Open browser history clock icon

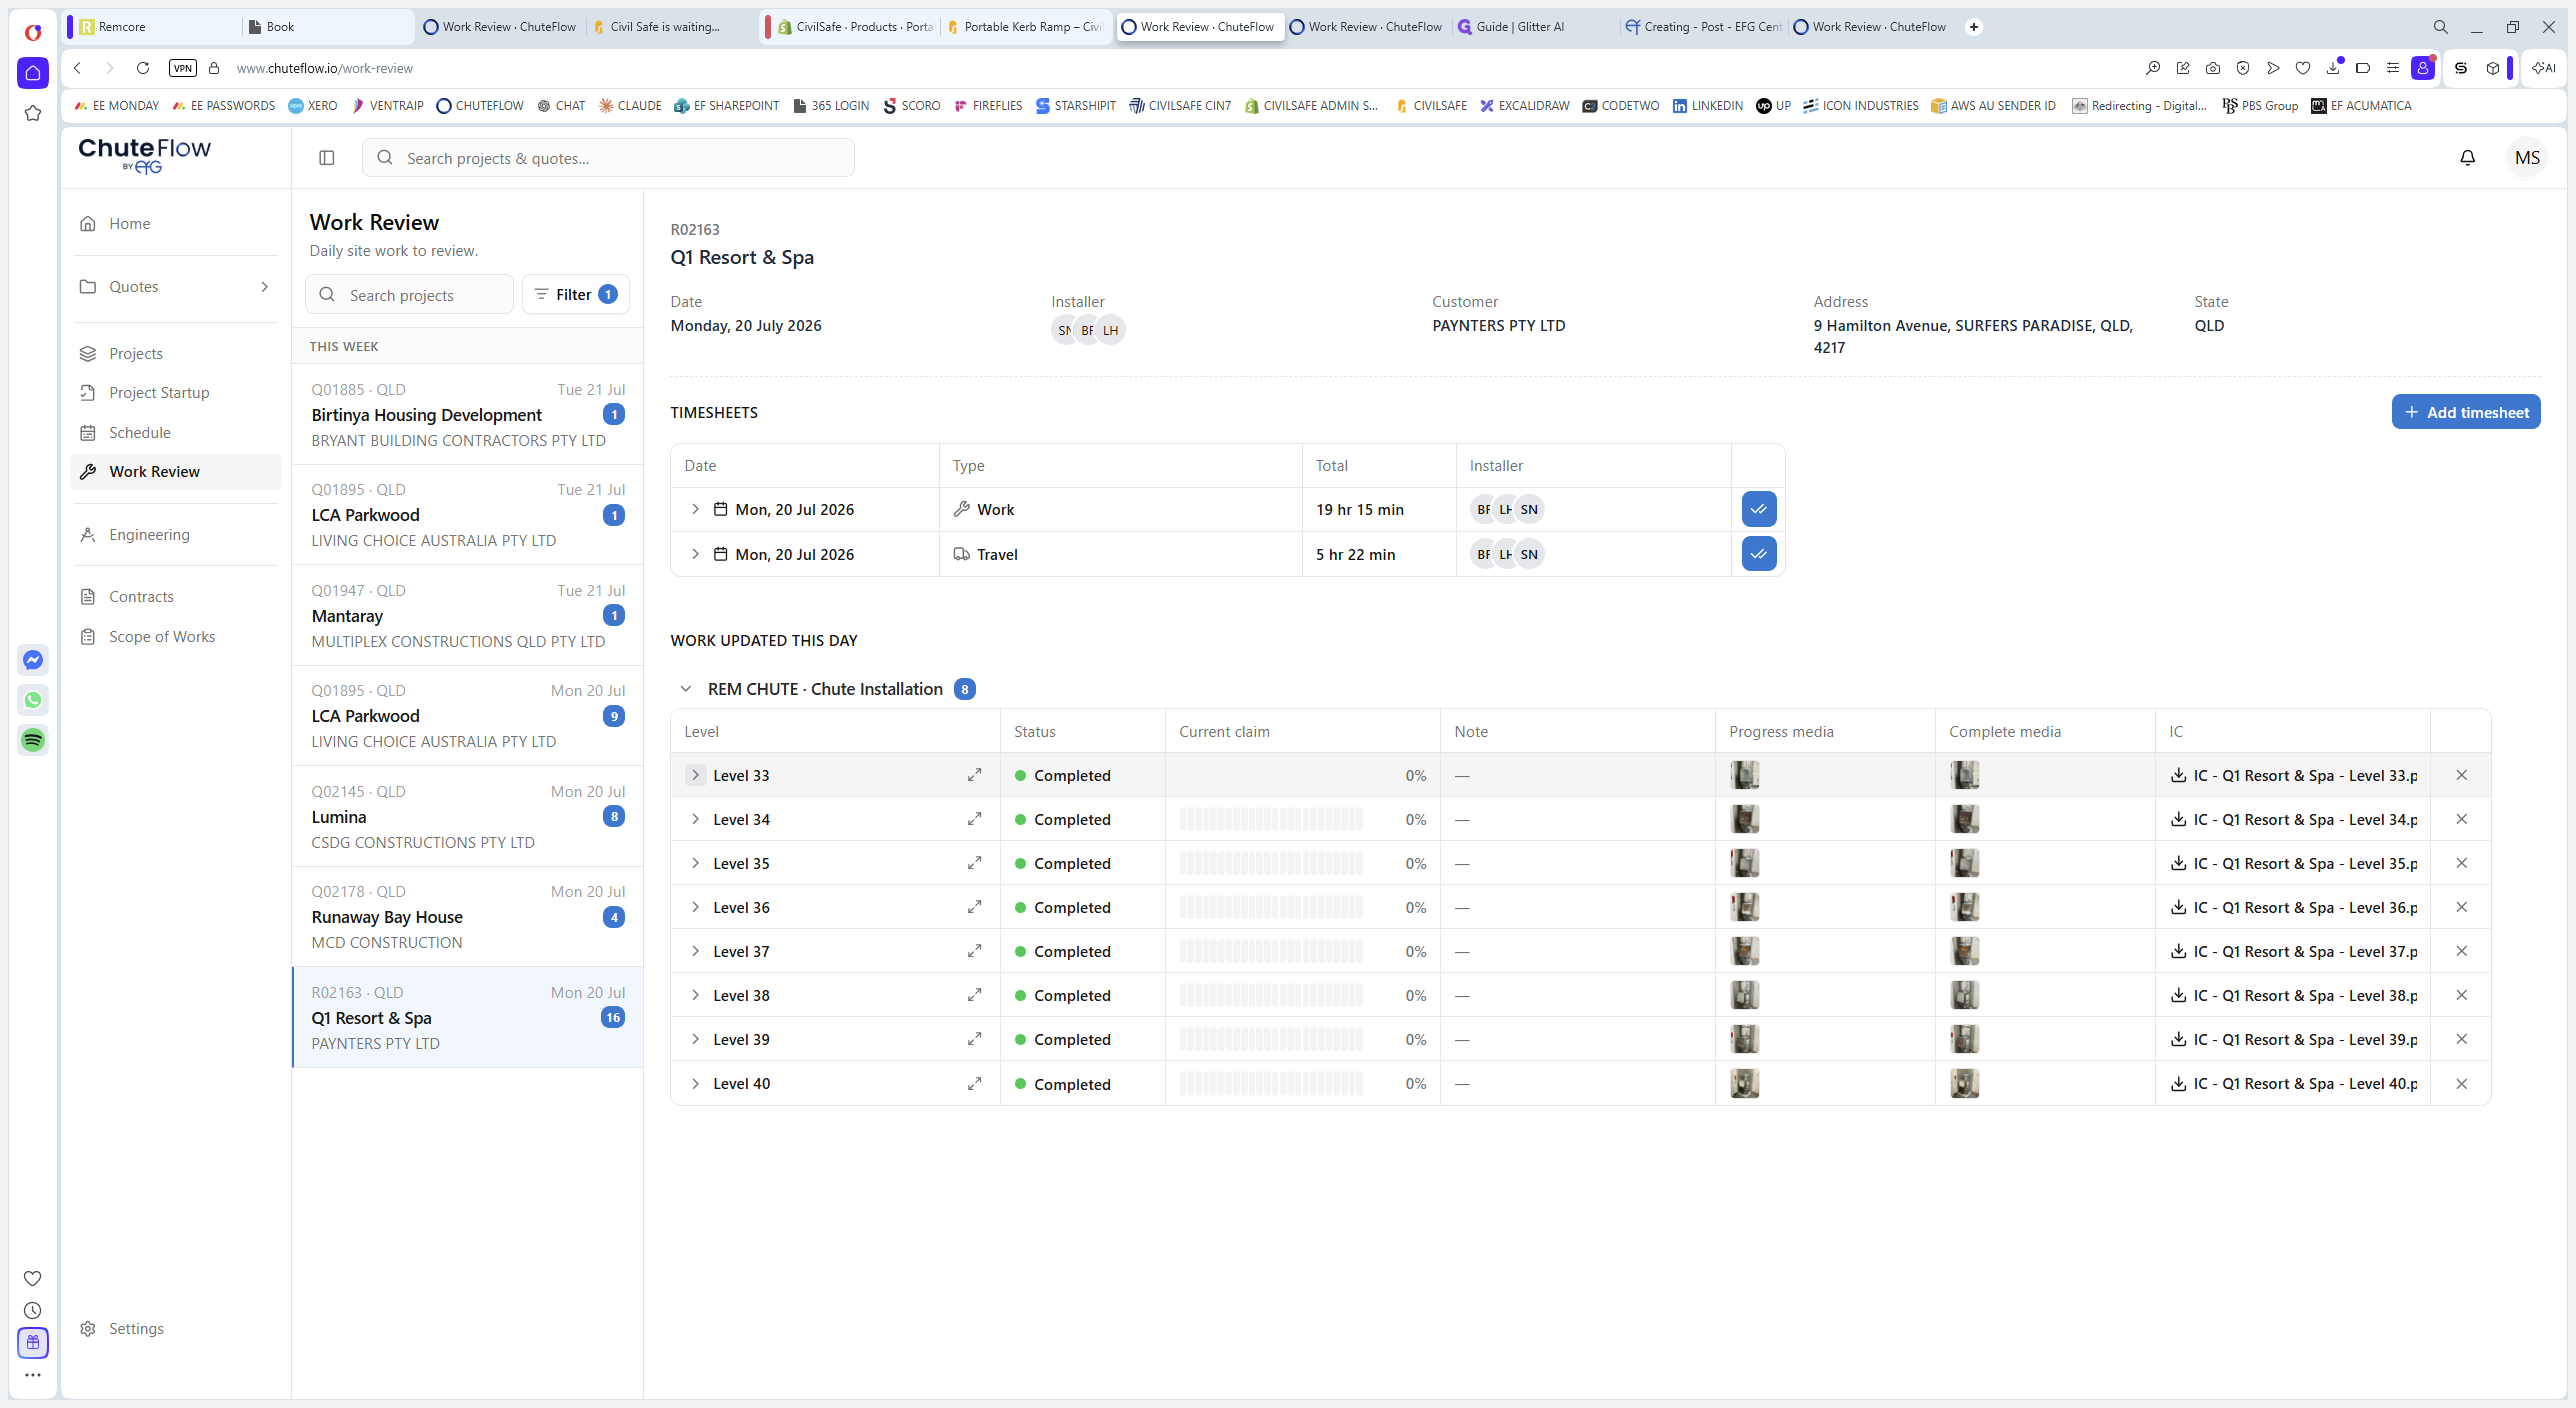coord(33,1310)
